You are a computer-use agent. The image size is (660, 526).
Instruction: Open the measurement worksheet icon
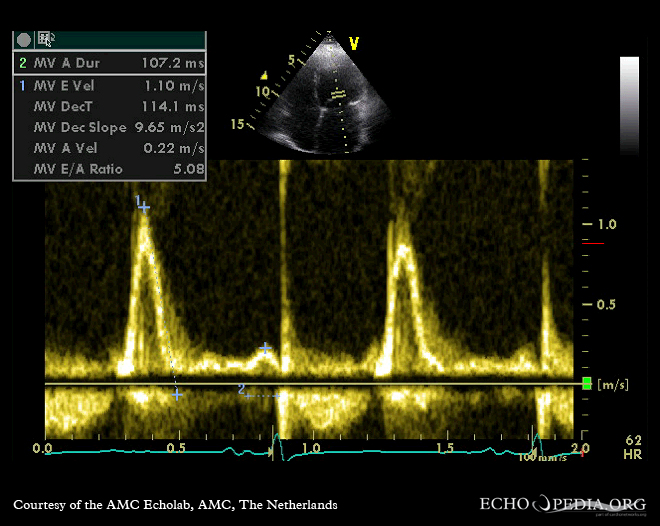46,40
